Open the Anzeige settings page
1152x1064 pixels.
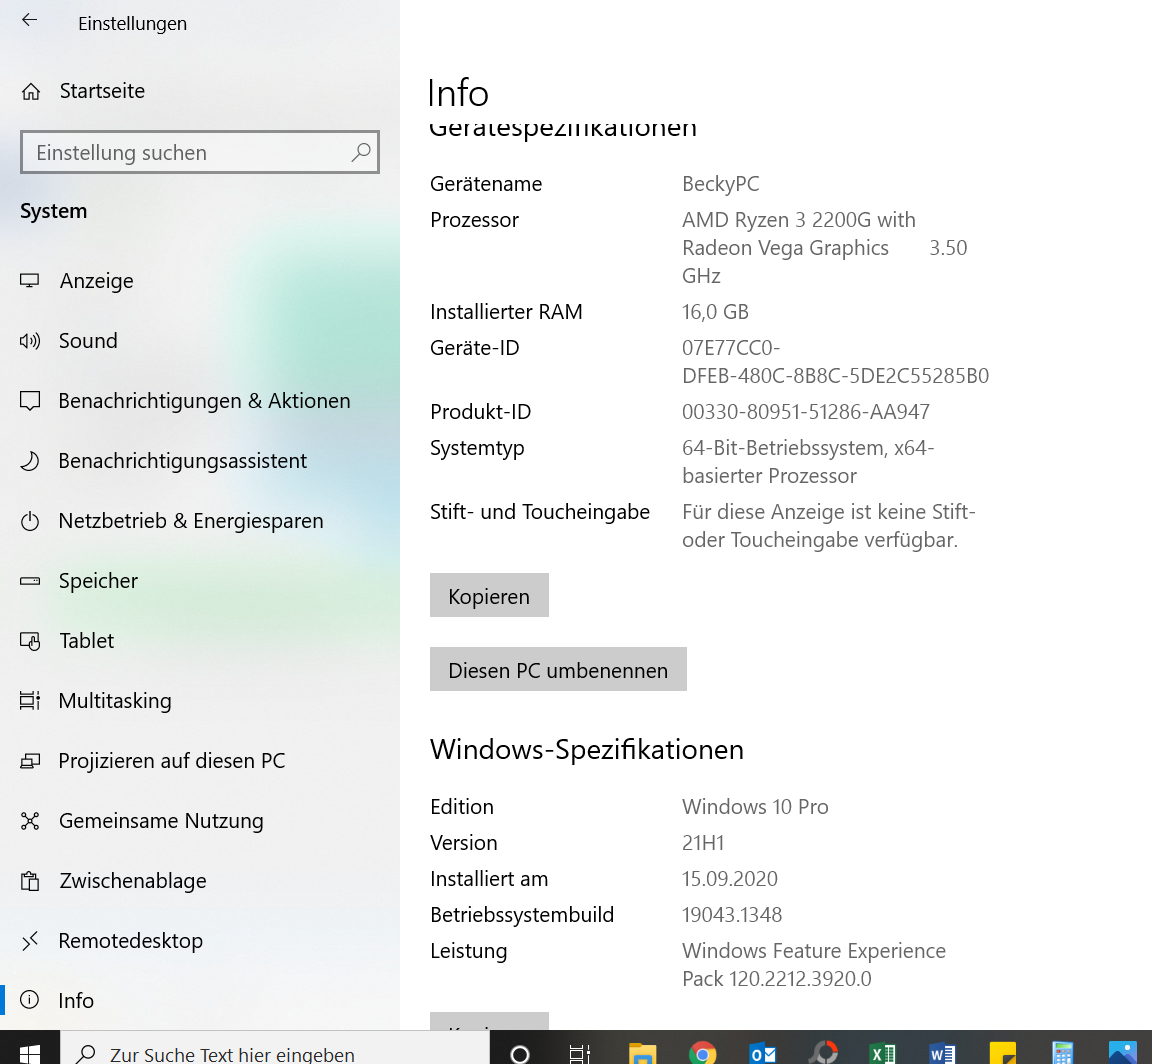coord(200,281)
